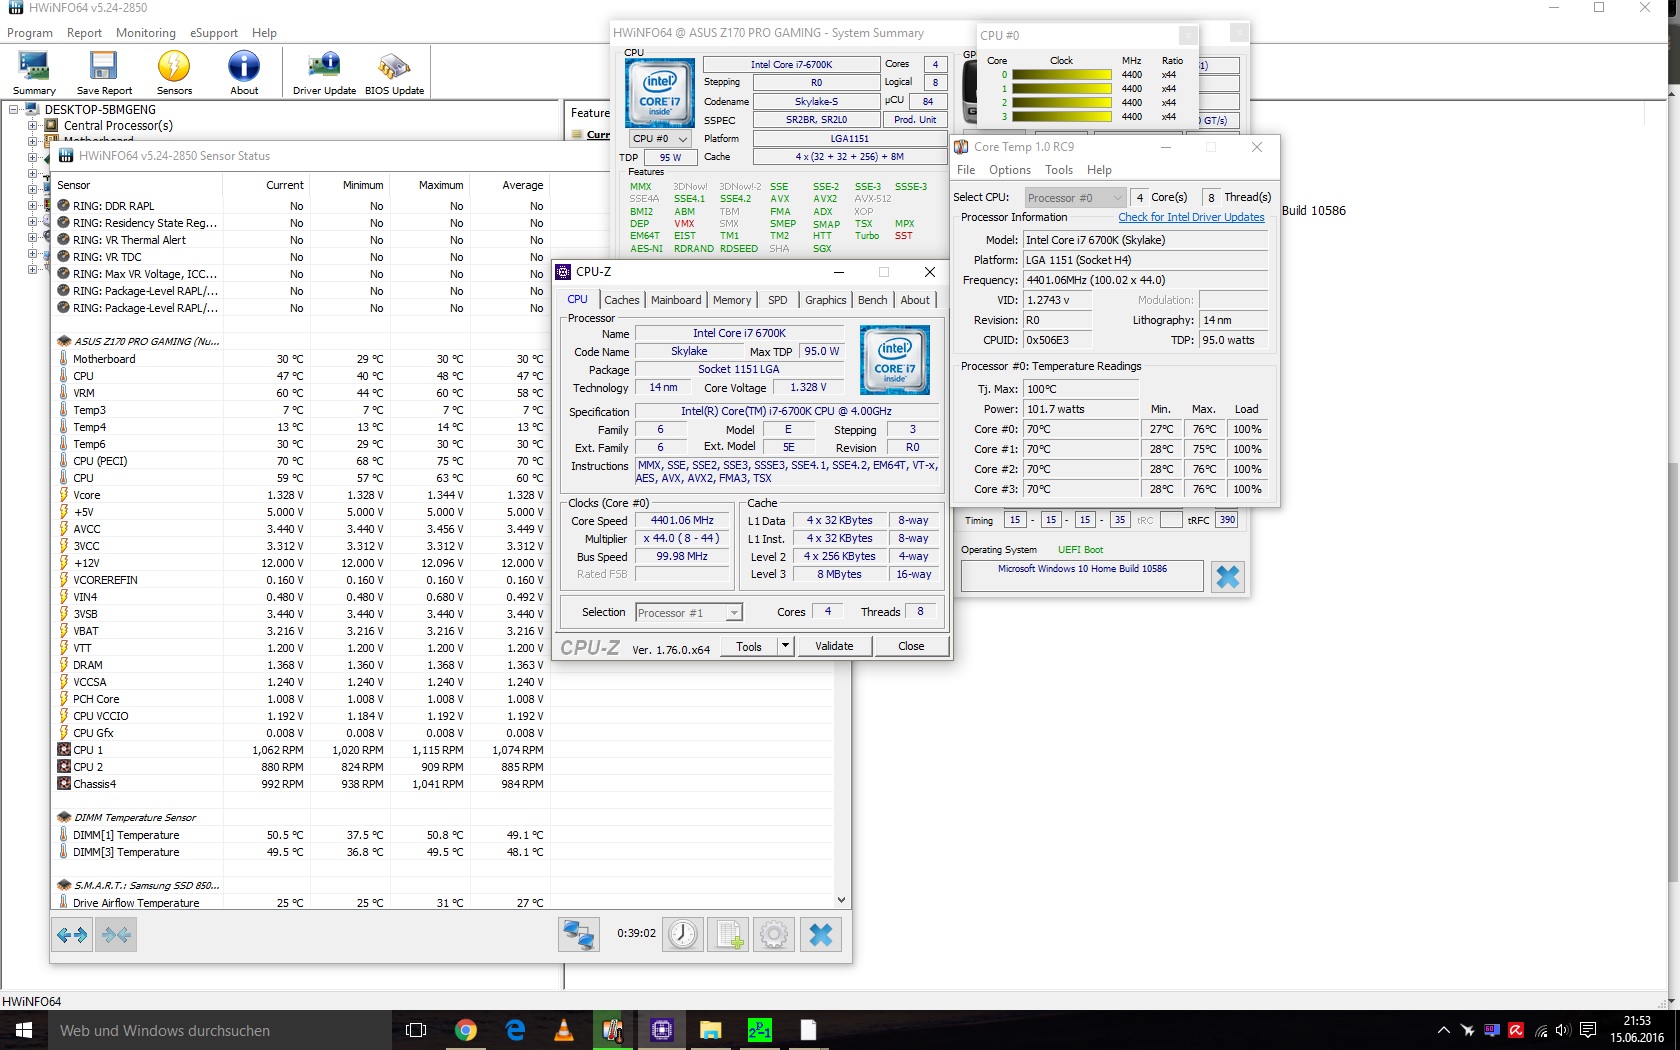Image resolution: width=1680 pixels, height=1050 pixels.
Task: Open the Options menu in Core Temp
Action: tap(1010, 170)
